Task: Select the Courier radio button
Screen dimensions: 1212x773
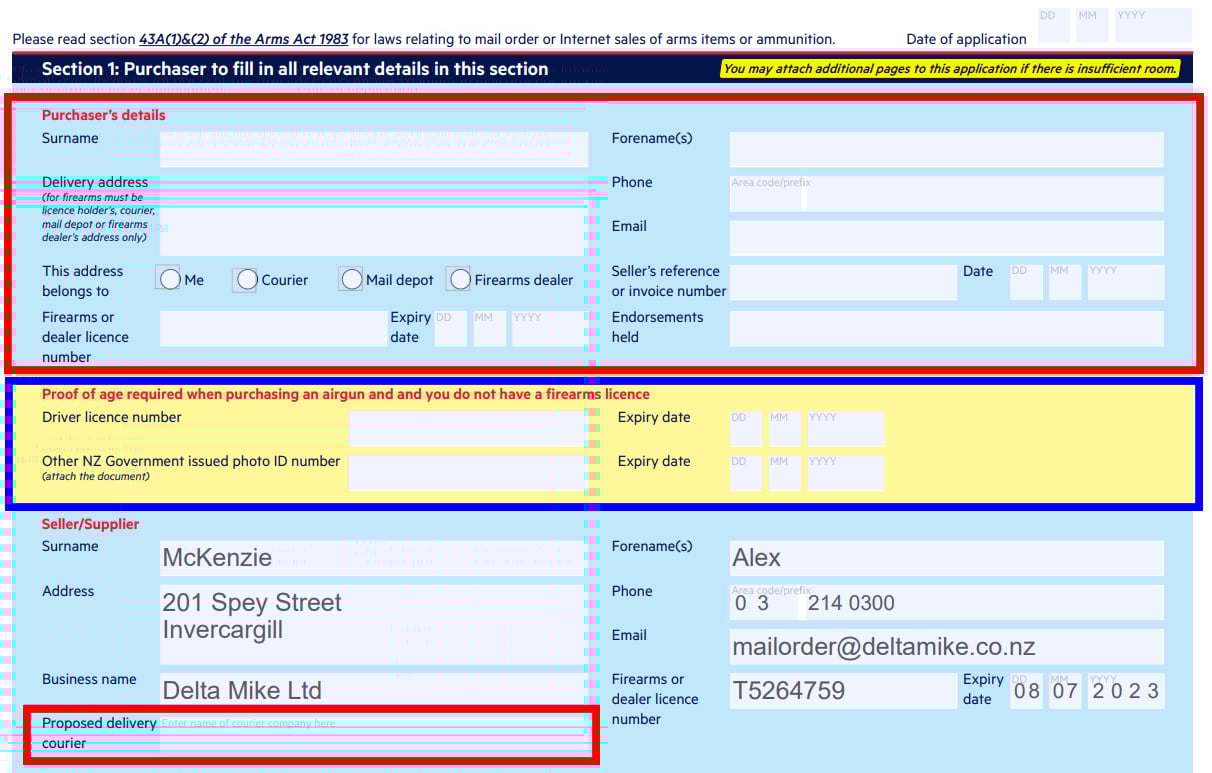Action: tap(246, 279)
